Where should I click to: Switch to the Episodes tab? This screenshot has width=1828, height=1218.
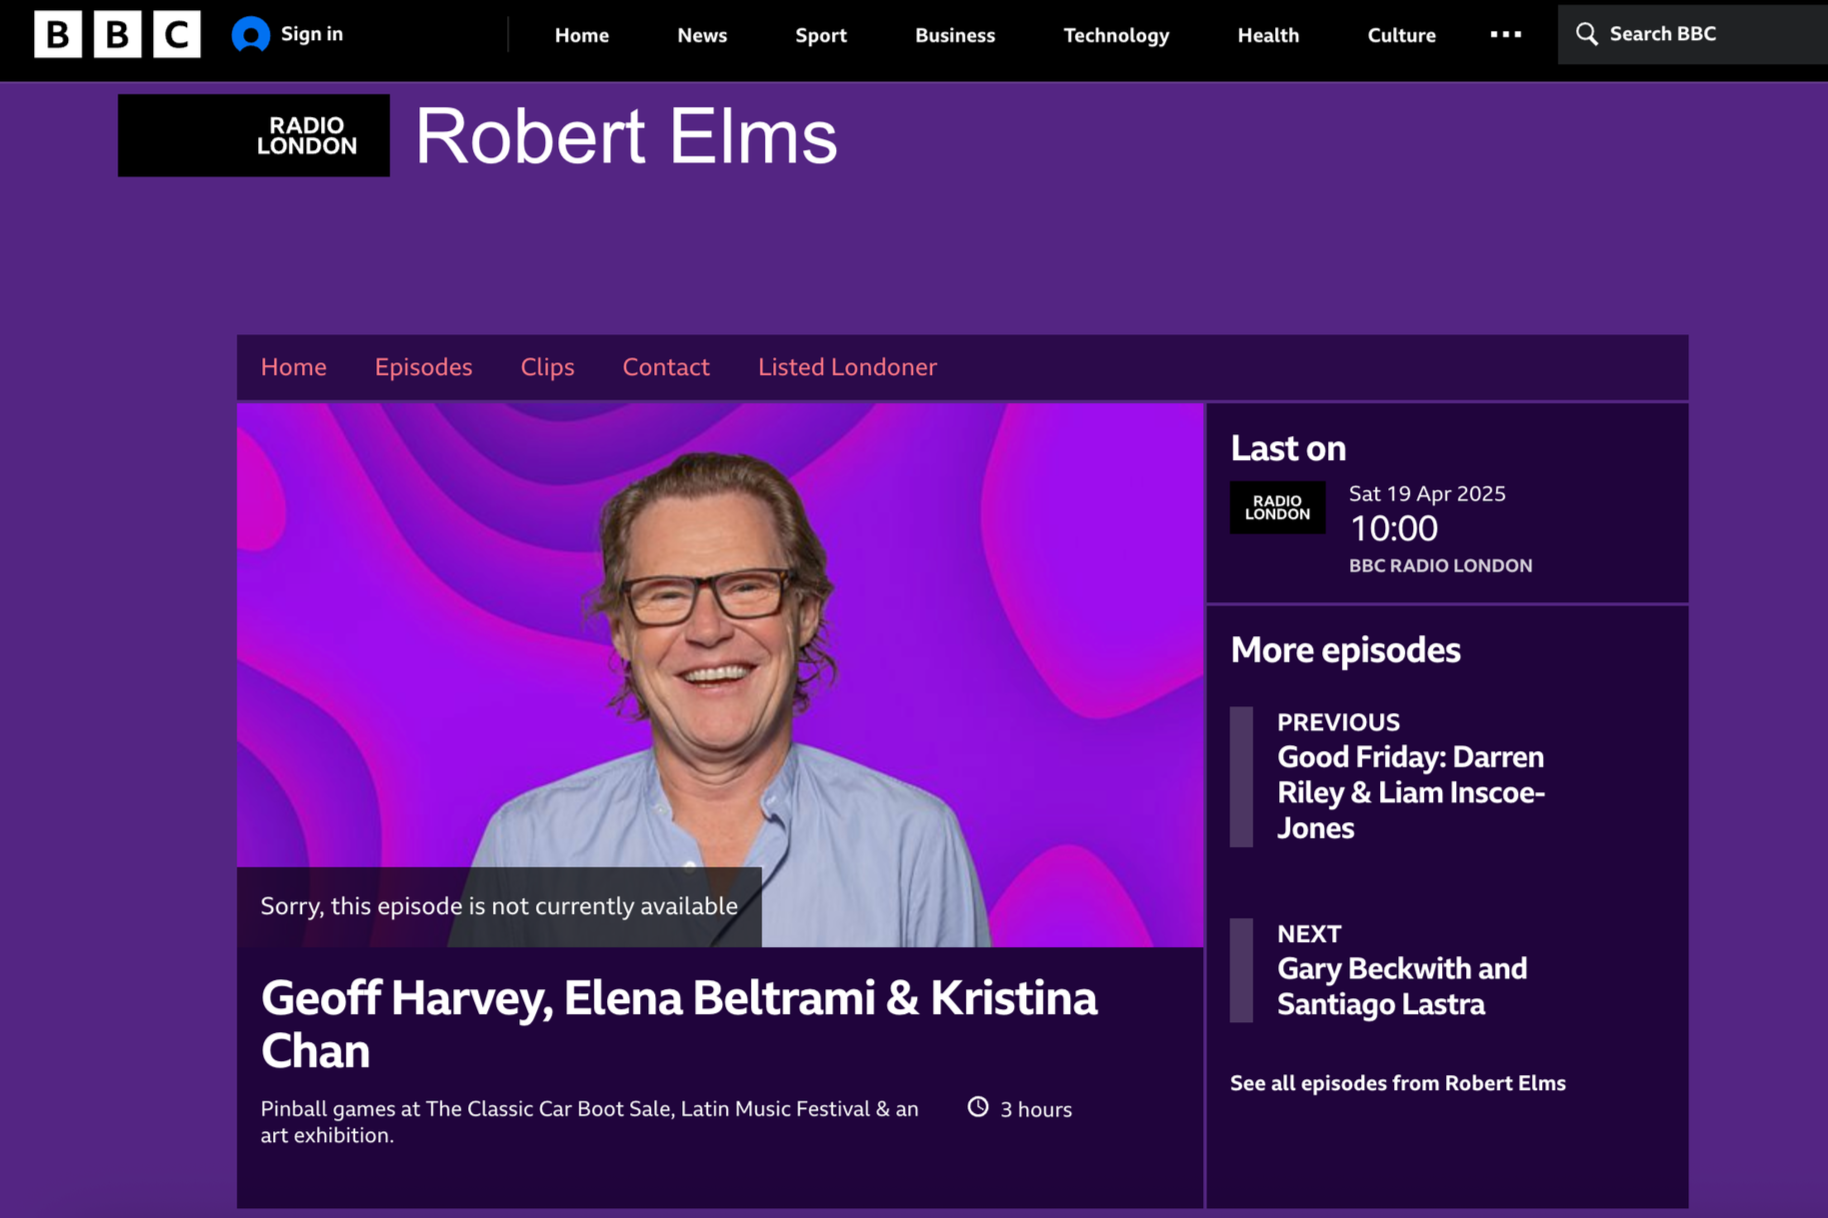424,367
